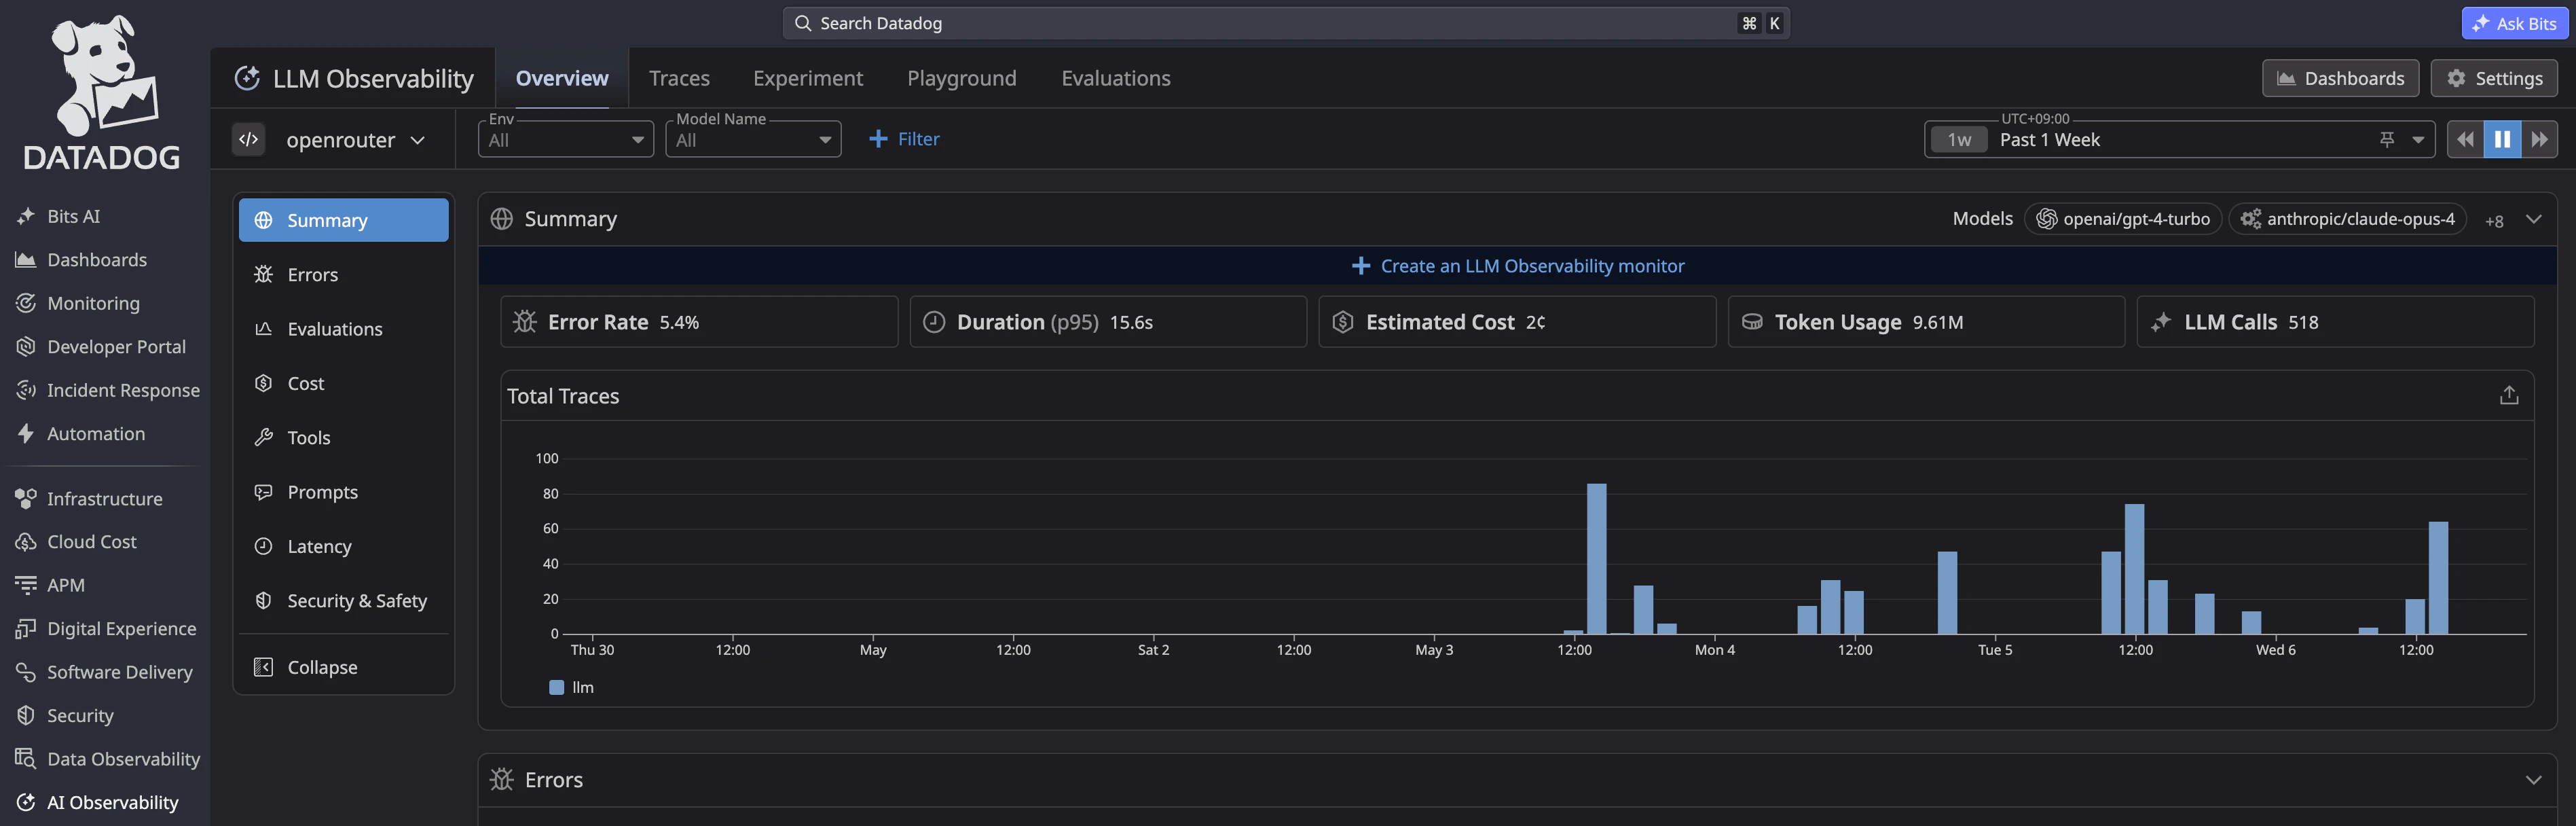Select Latency in the section menu
The width and height of the screenshot is (2576, 826).
(x=343, y=546)
